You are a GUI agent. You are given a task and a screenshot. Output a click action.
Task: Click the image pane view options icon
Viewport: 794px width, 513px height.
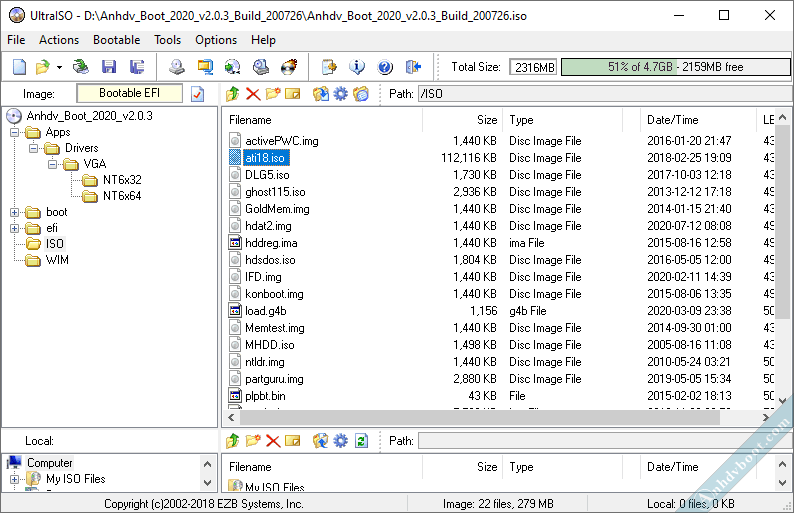pos(361,94)
